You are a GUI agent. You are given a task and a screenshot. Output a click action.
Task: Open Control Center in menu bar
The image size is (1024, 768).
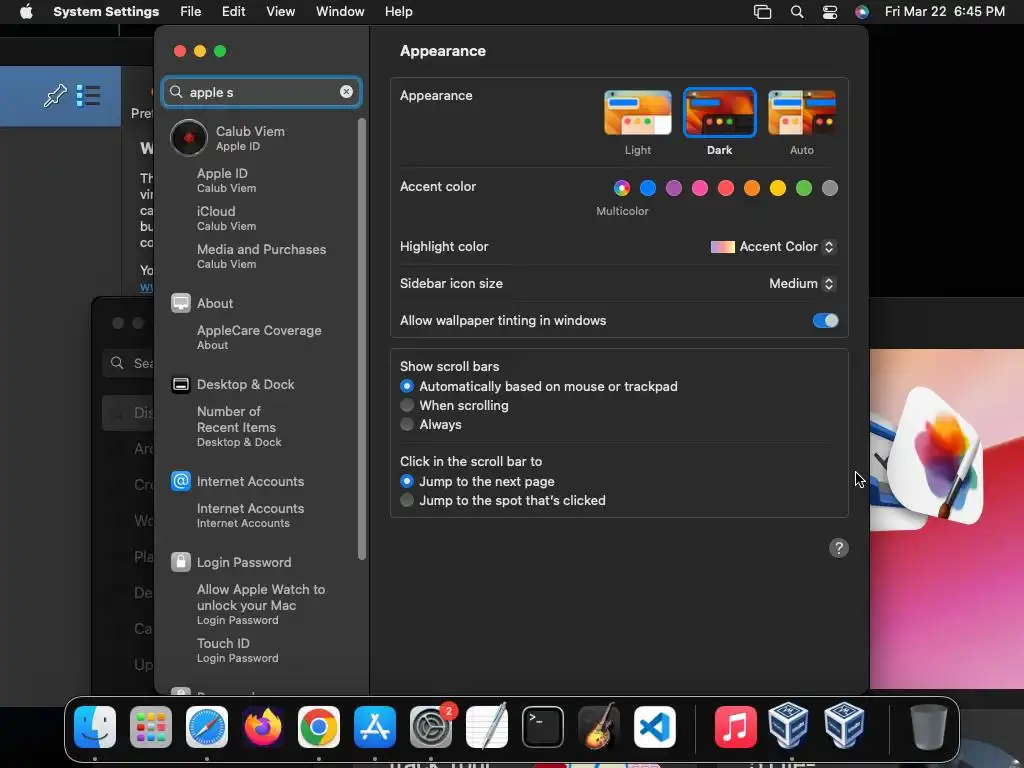(829, 11)
